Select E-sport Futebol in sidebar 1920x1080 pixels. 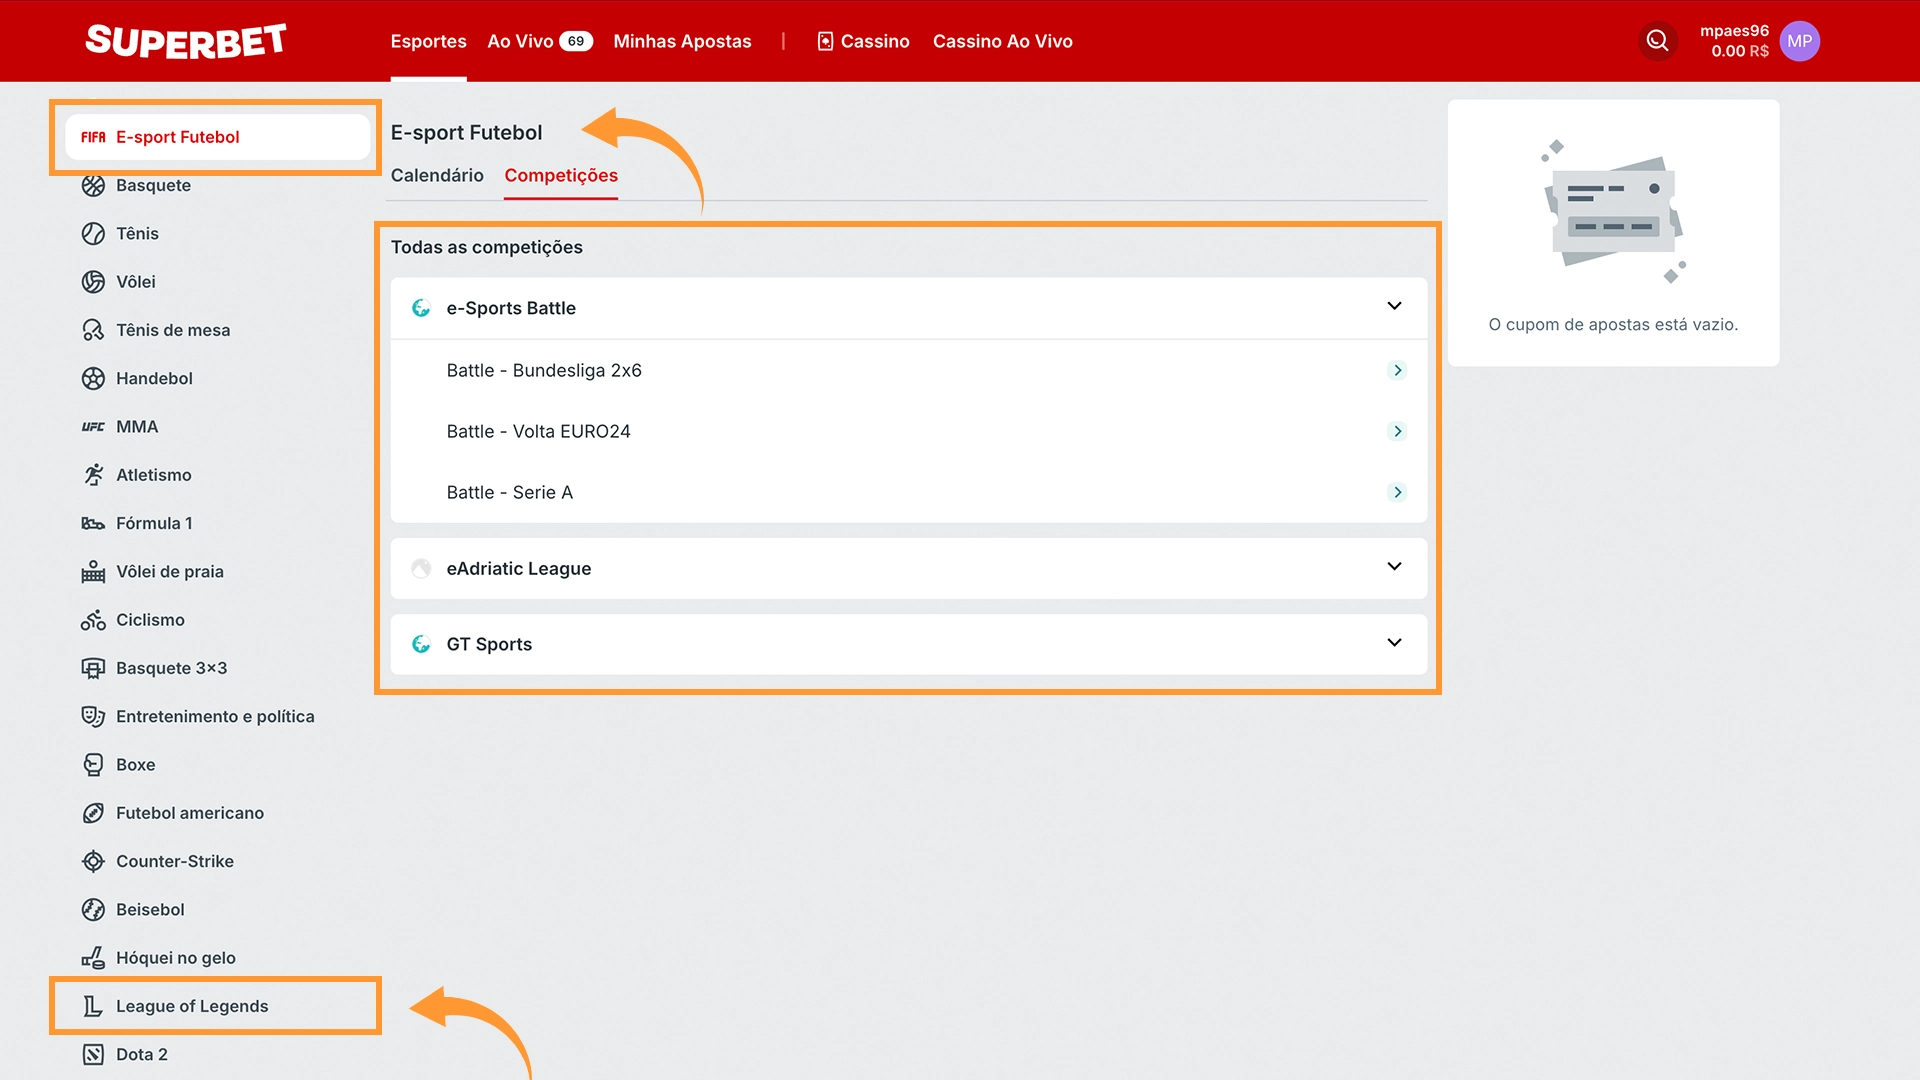coord(217,137)
